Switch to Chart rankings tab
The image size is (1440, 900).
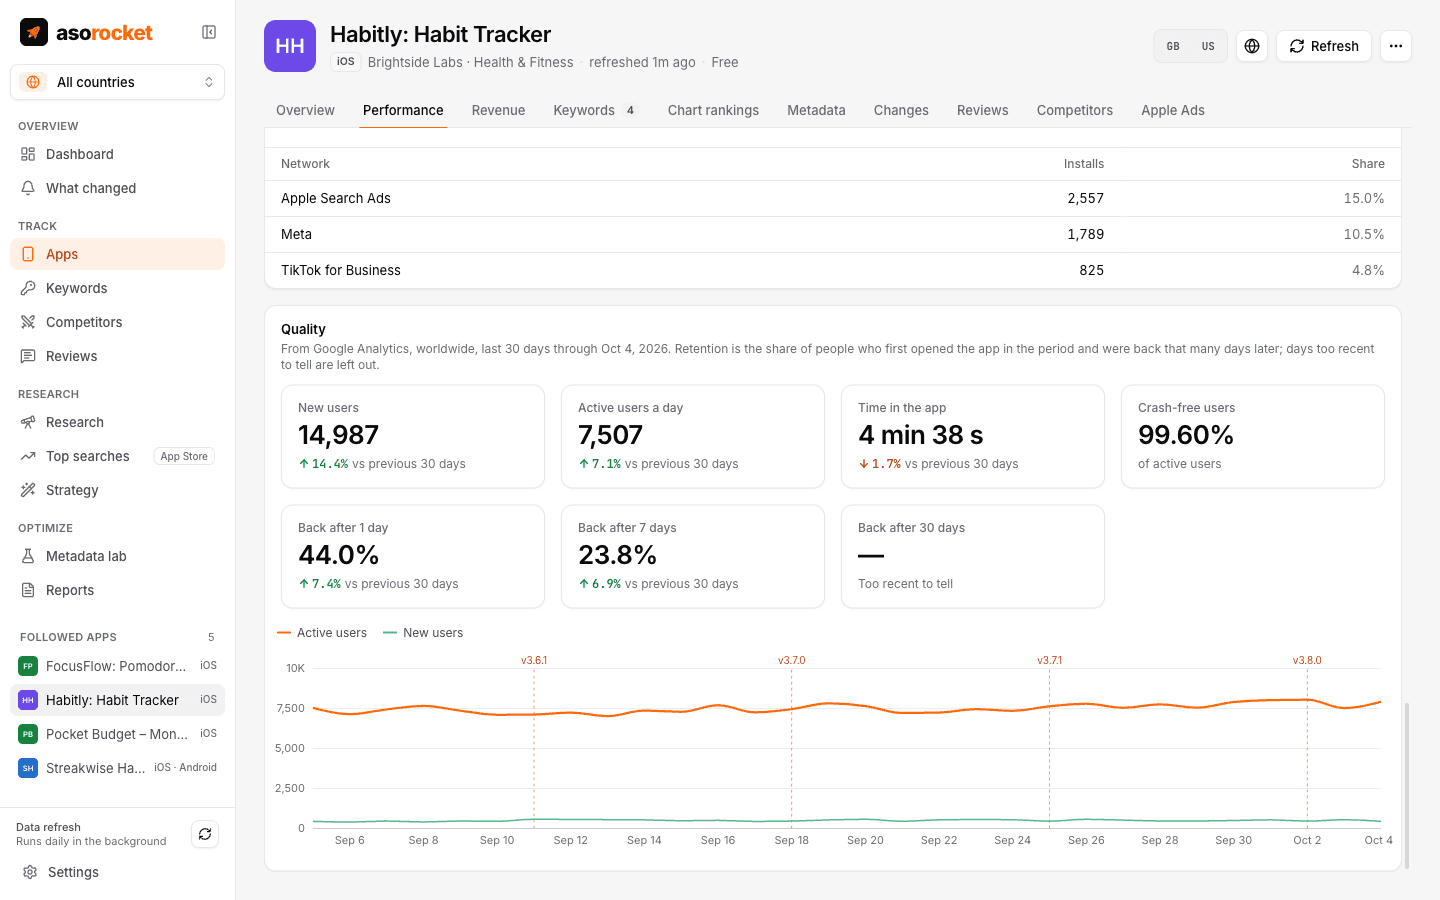tap(713, 110)
